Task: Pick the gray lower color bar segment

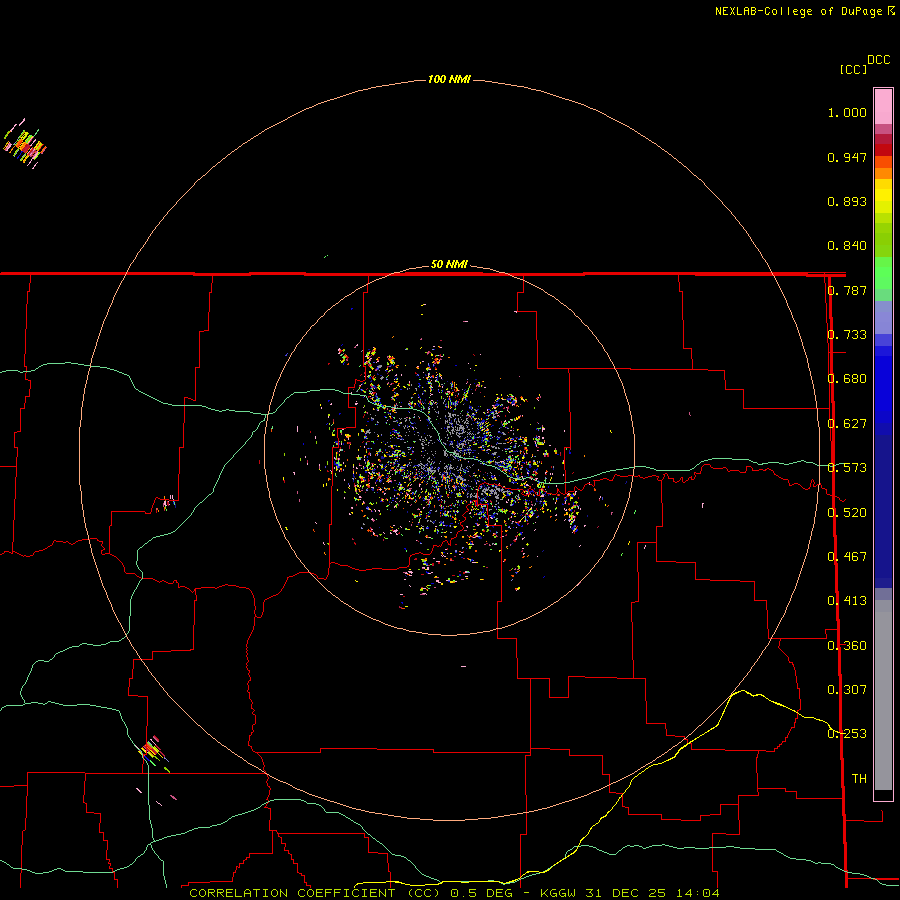Action: (883, 695)
